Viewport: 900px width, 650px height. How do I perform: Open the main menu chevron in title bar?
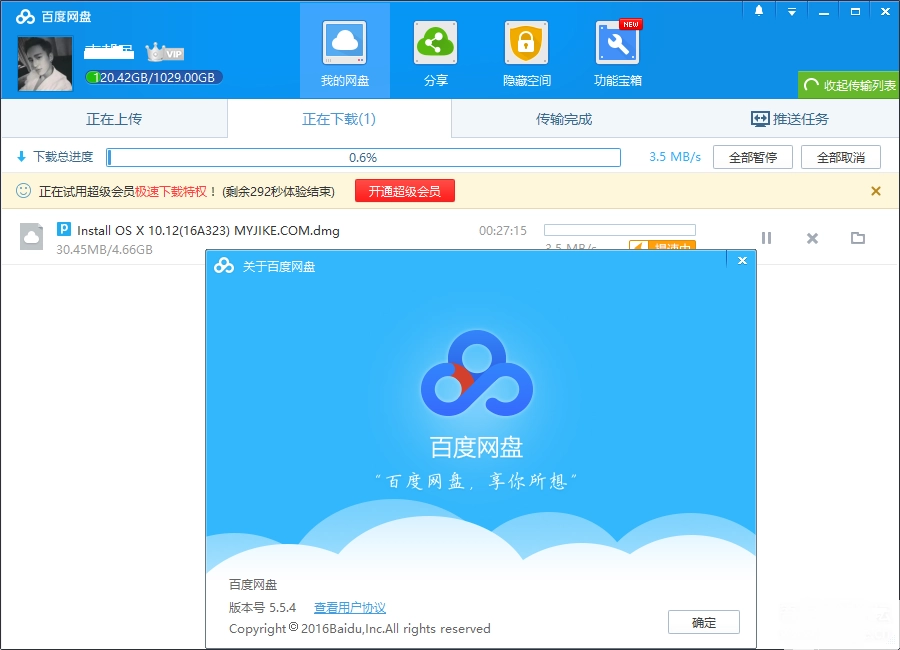792,10
